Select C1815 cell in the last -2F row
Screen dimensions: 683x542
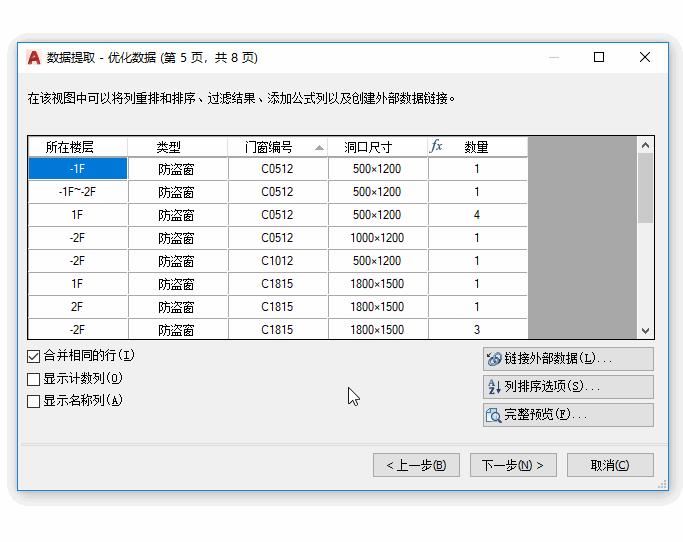pyautogui.click(x=278, y=329)
